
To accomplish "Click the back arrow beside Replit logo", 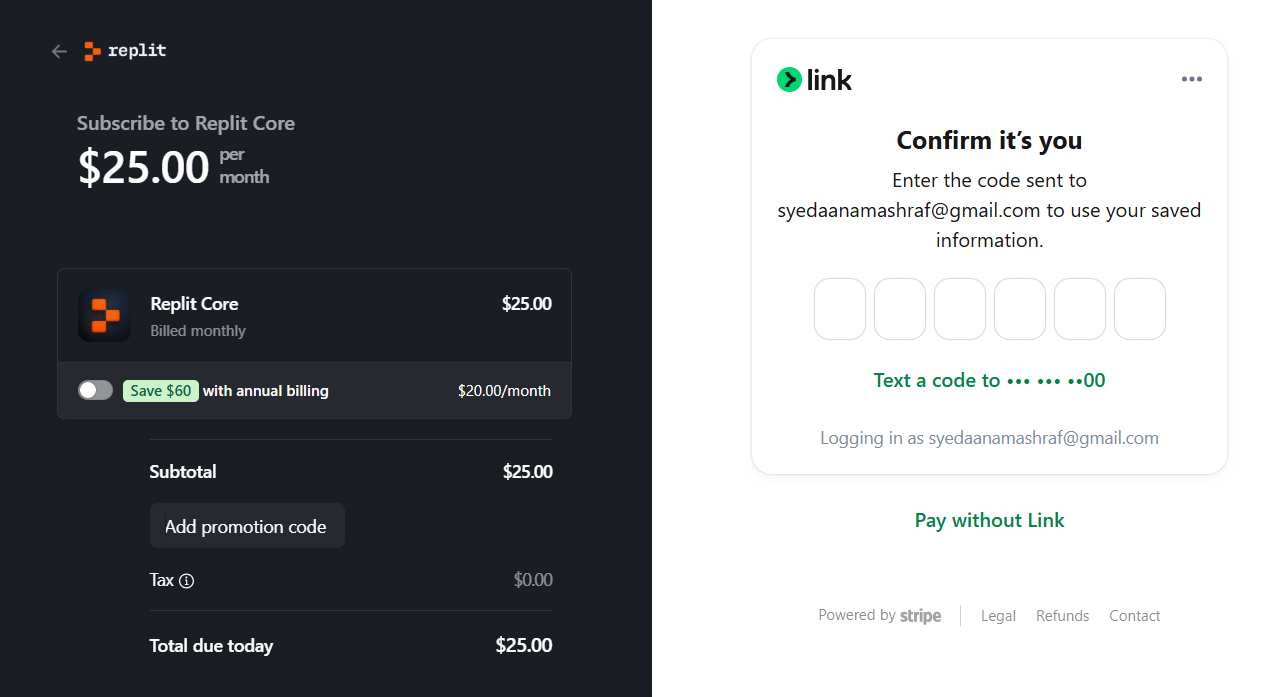I will (x=60, y=51).
